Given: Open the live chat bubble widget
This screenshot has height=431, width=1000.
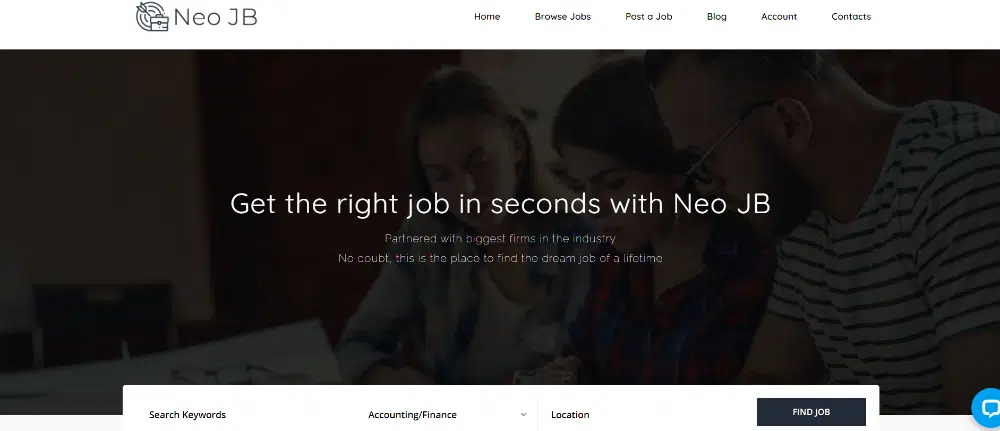Looking at the screenshot, I should pos(987,407).
